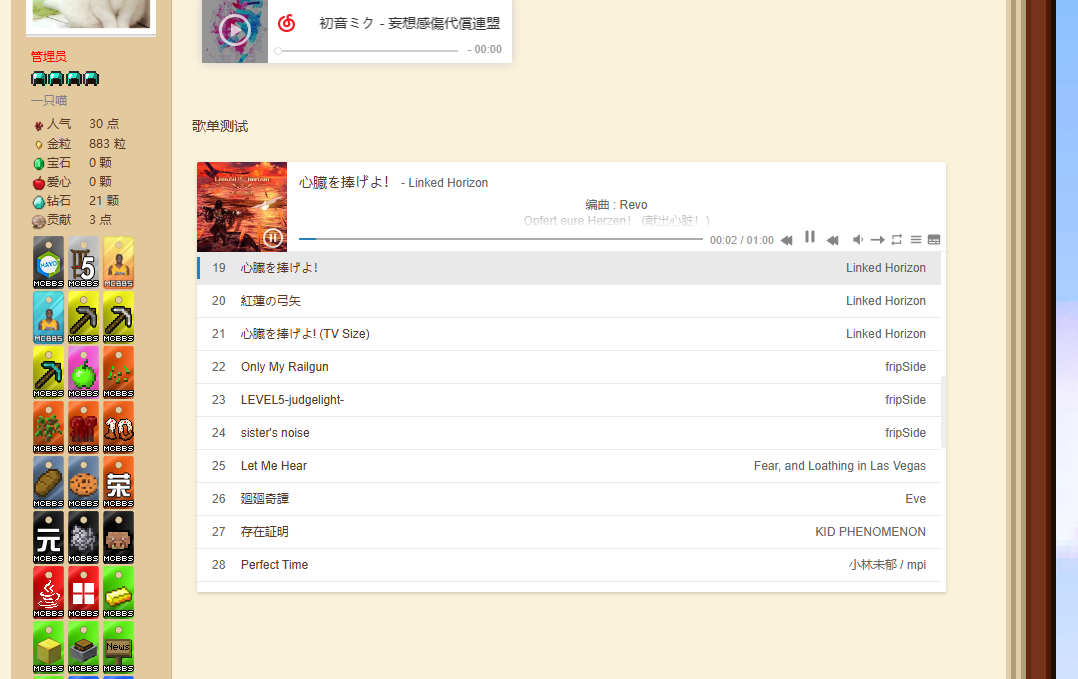This screenshot has width=1078, height=679.
Task: Click the 爱心 0 颗 stat
Action: [x=72, y=182]
